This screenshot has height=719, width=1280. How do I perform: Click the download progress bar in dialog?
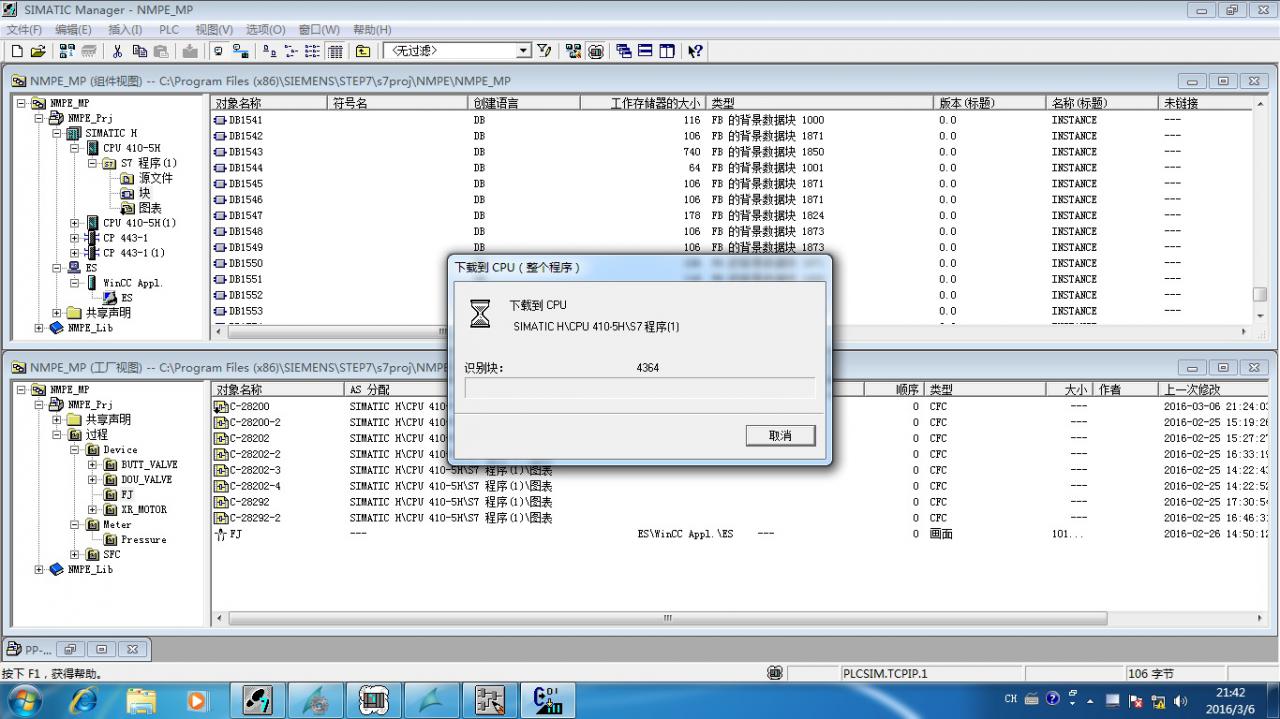point(639,388)
